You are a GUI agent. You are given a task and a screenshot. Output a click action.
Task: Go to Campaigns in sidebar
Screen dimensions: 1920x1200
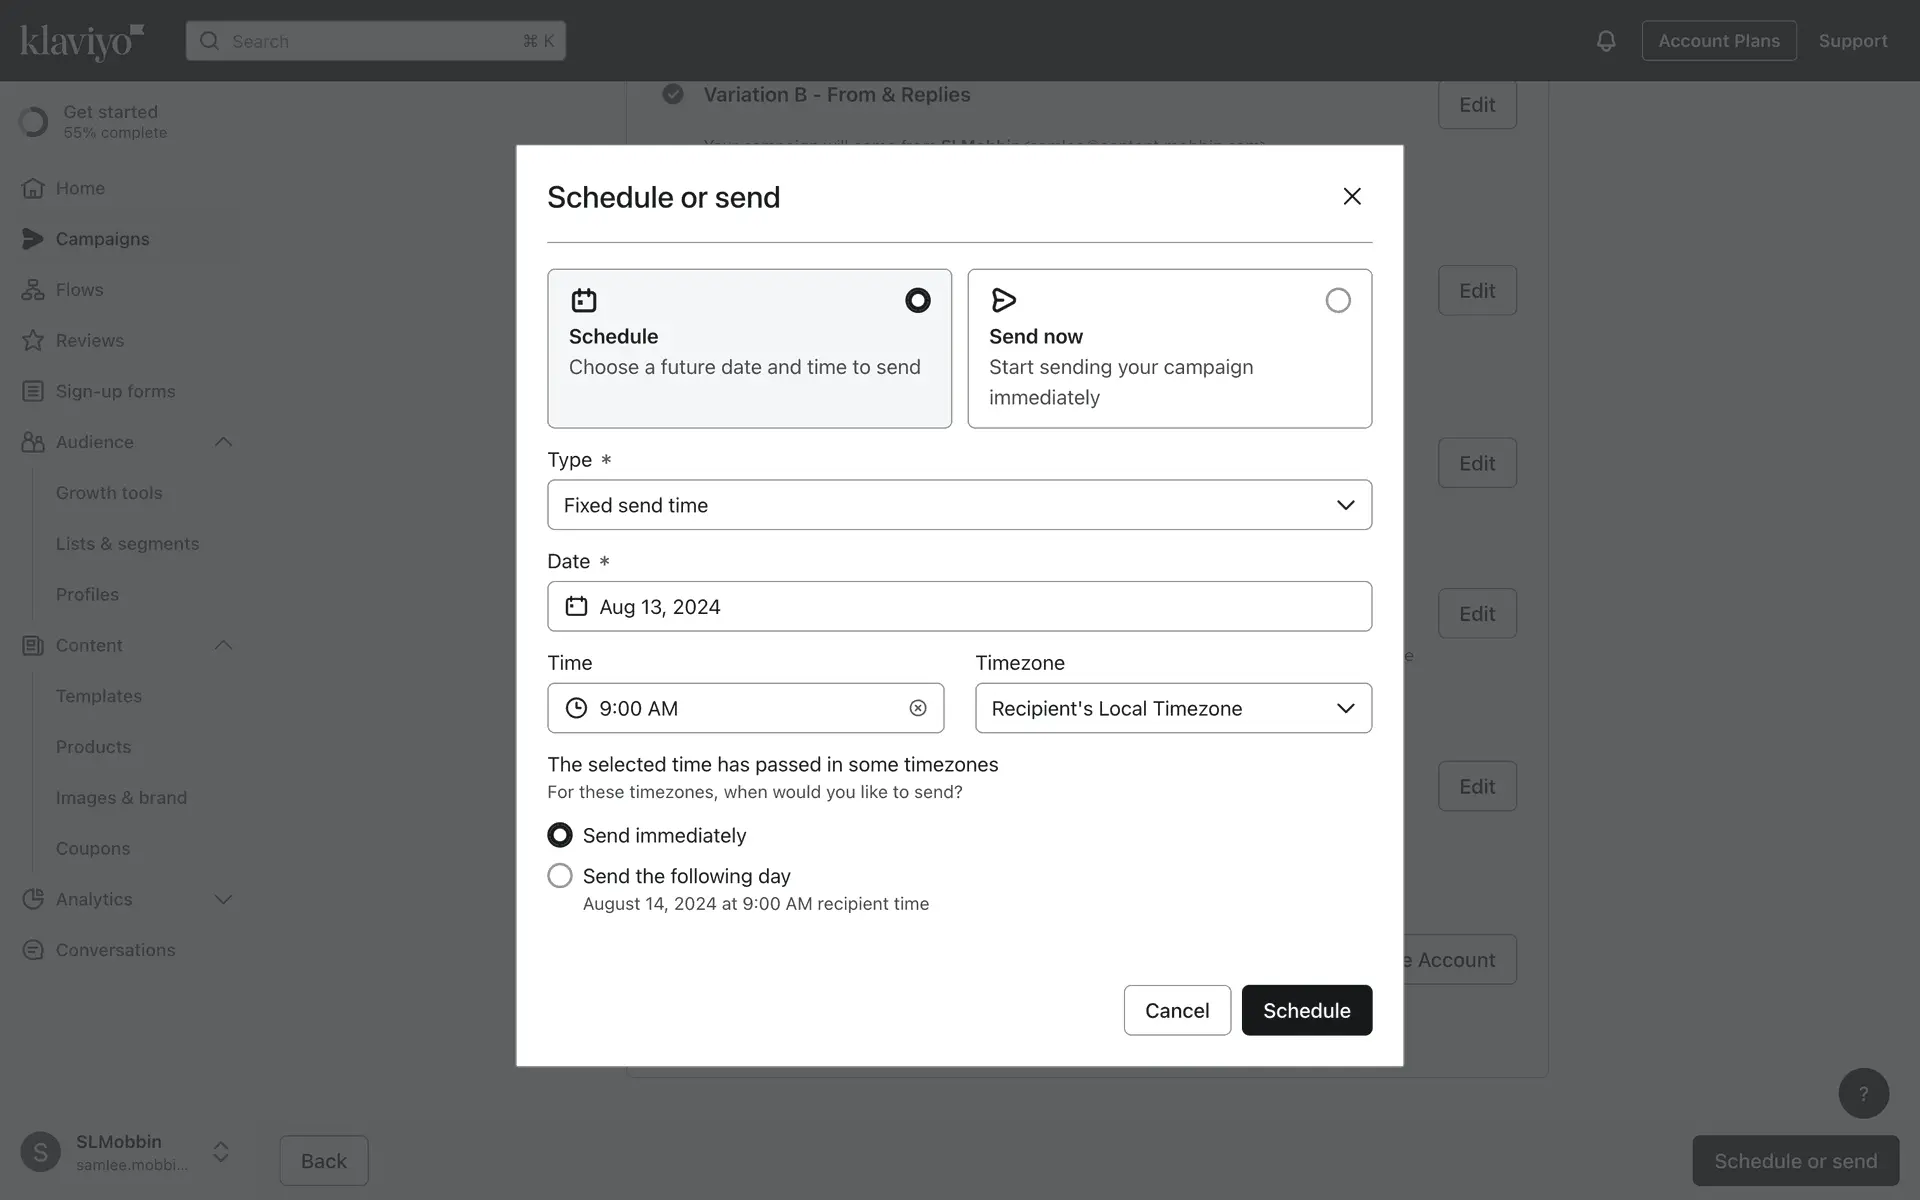click(102, 239)
